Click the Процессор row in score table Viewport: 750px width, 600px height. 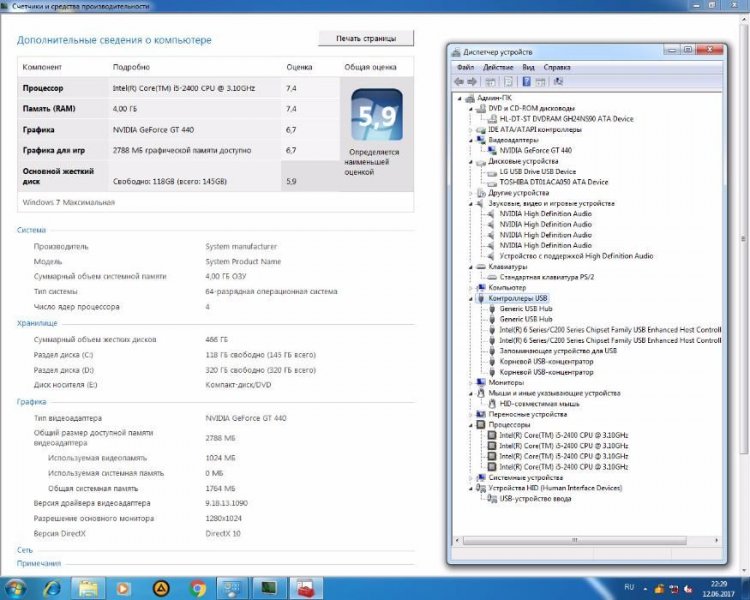[x=179, y=88]
